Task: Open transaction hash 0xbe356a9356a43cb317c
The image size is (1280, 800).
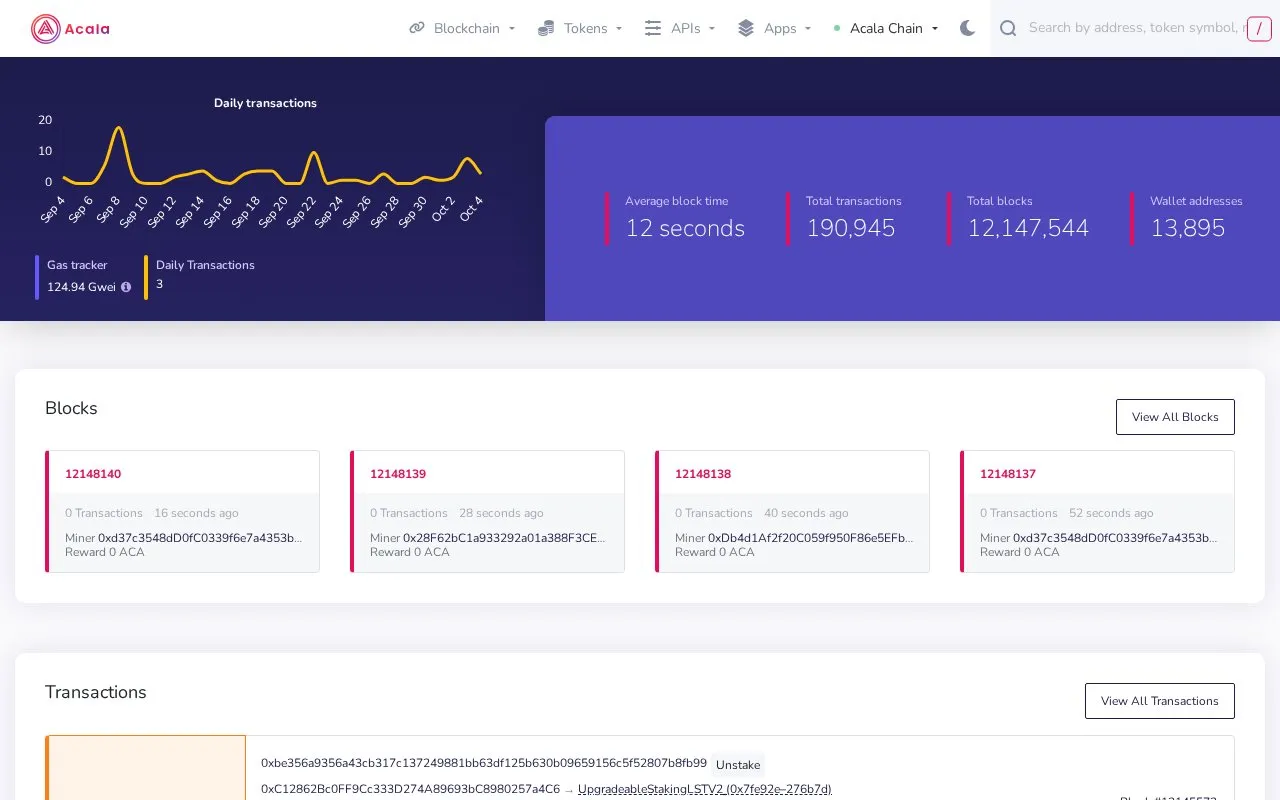Action: pyautogui.click(x=484, y=763)
